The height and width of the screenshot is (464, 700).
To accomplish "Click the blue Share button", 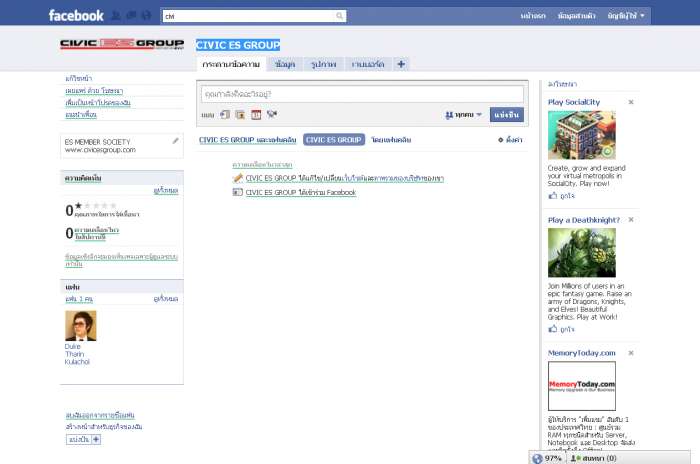I will pyautogui.click(x=507, y=115).
